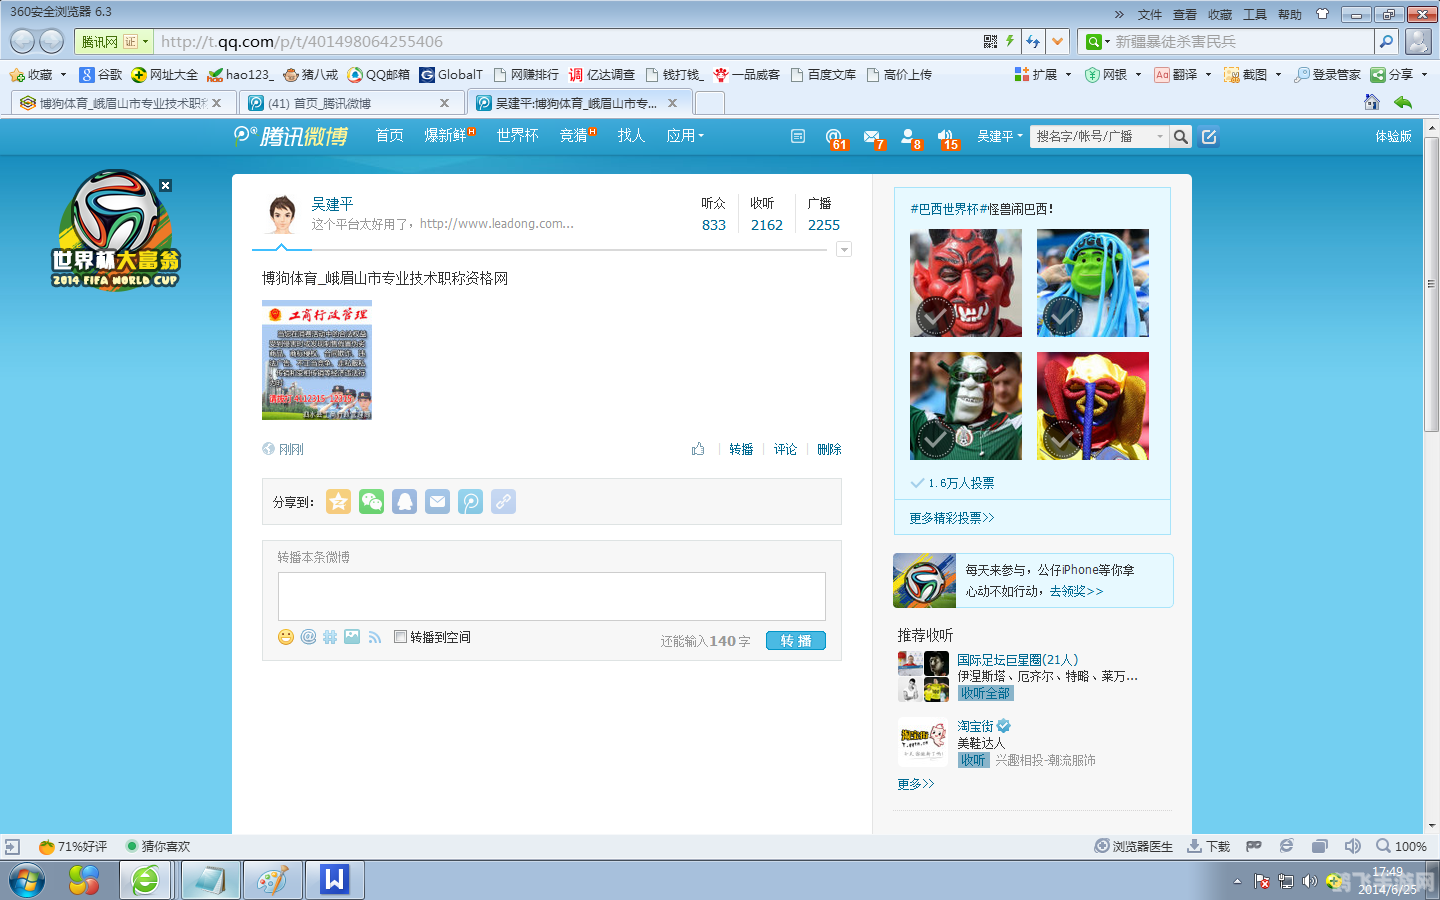Click the search magnifier button
Image resolution: width=1440 pixels, height=900 pixels.
1181,137
